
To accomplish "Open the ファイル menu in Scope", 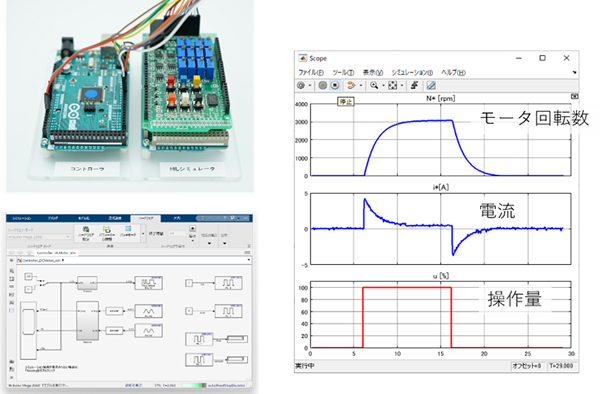I will pos(311,72).
